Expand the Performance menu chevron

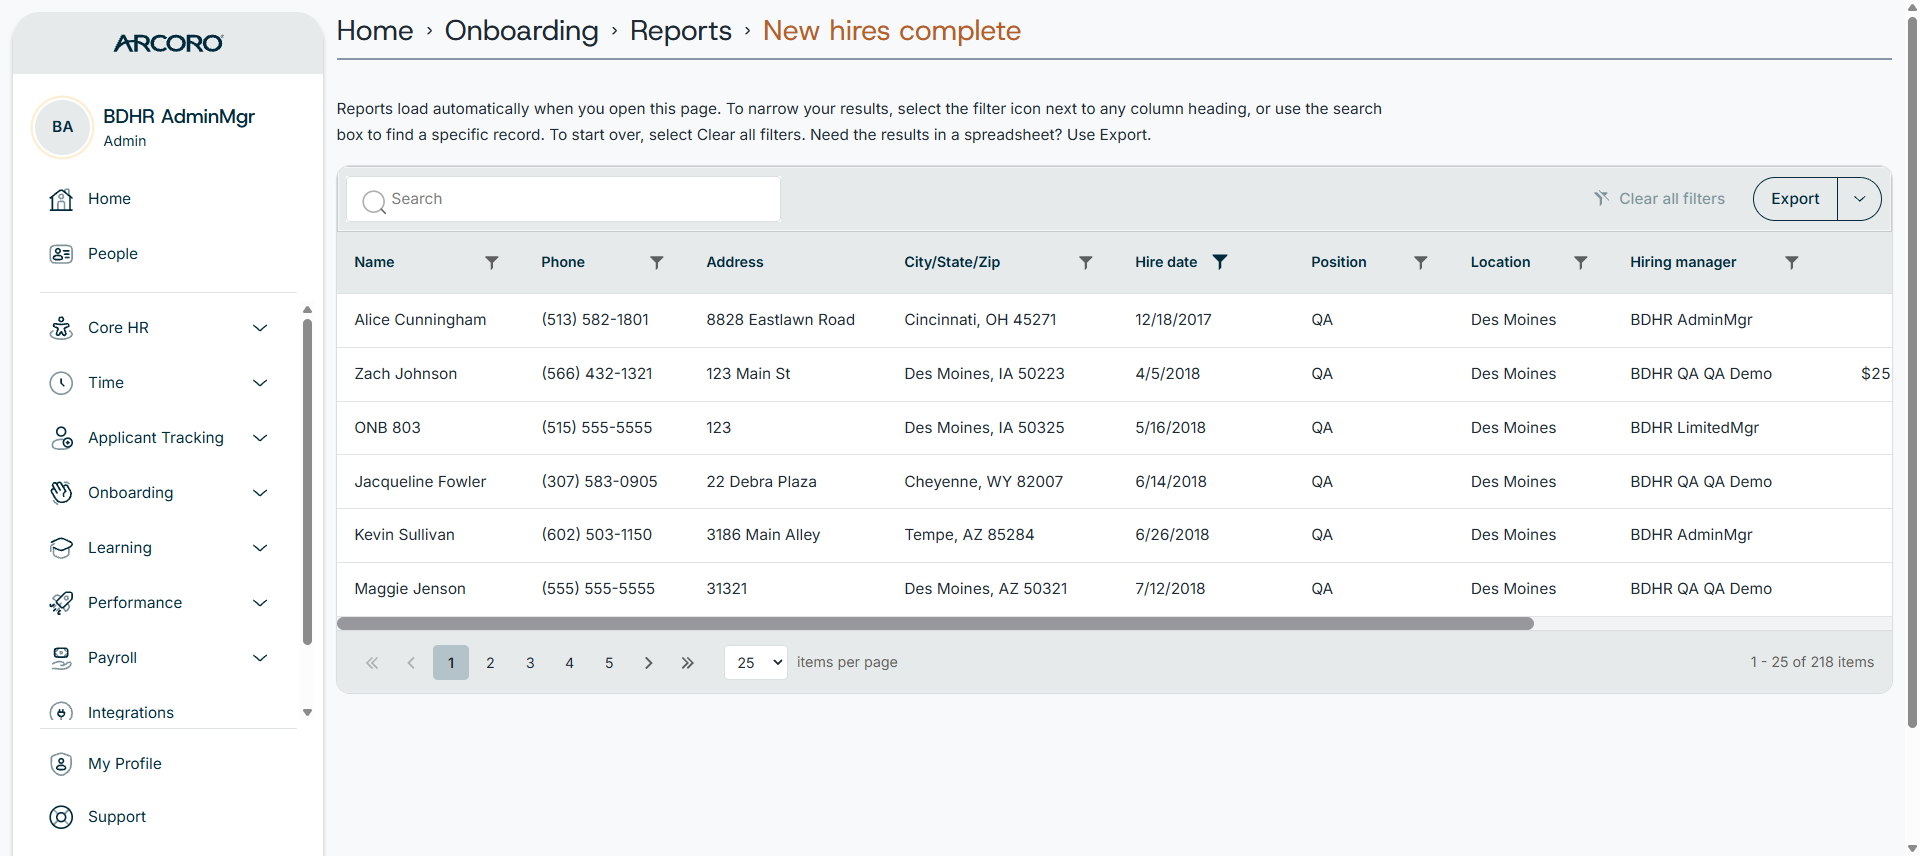pos(260,603)
